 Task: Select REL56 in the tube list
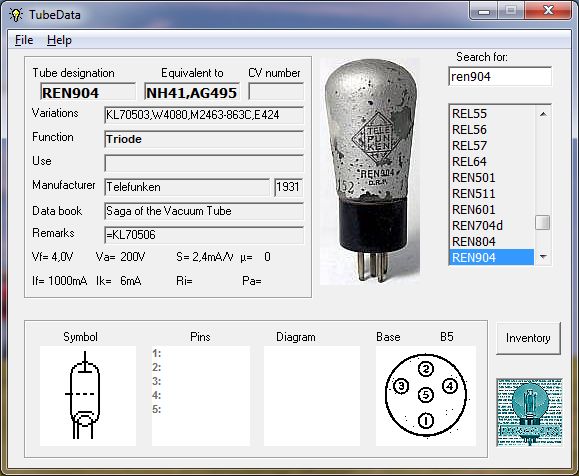click(x=491, y=130)
